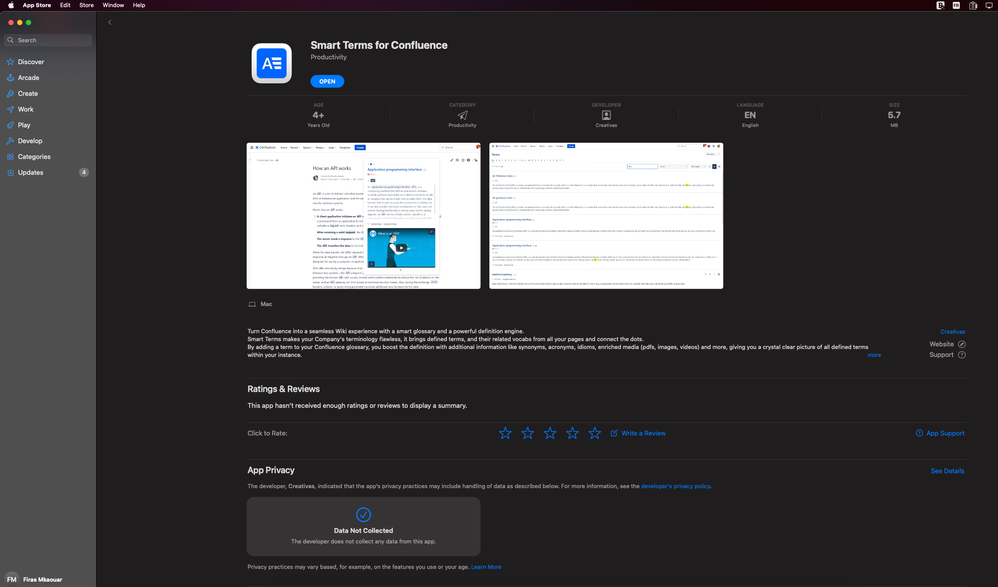
Task: Click the Website compass icon
Action: click(962, 344)
